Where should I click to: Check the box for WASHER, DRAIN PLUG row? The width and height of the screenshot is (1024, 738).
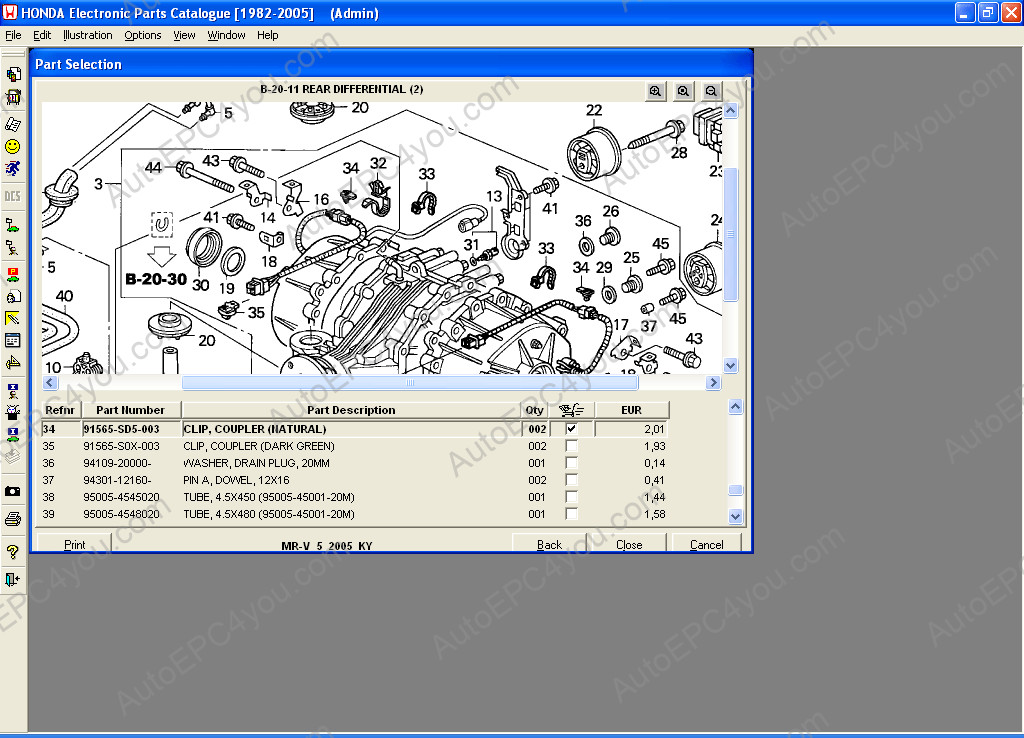(x=571, y=463)
